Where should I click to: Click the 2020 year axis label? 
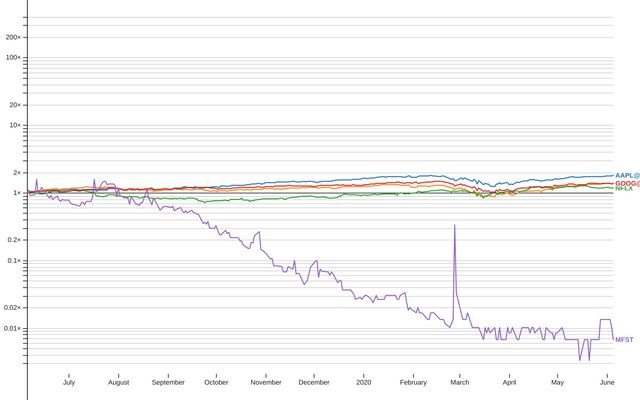tap(364, 382)
